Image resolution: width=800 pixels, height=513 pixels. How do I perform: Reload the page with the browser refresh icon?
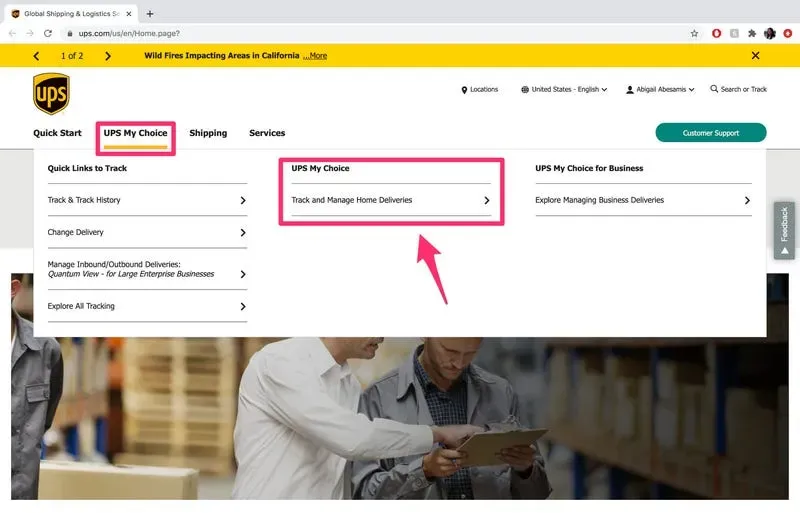tap(47, 33)
